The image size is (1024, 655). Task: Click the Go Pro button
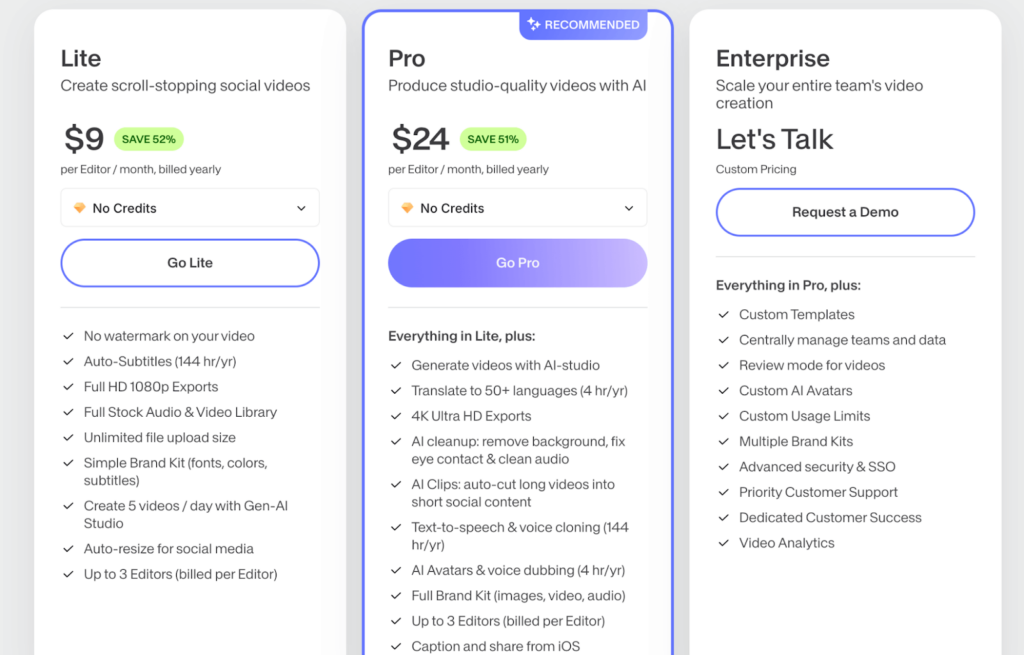pos(517,263)
